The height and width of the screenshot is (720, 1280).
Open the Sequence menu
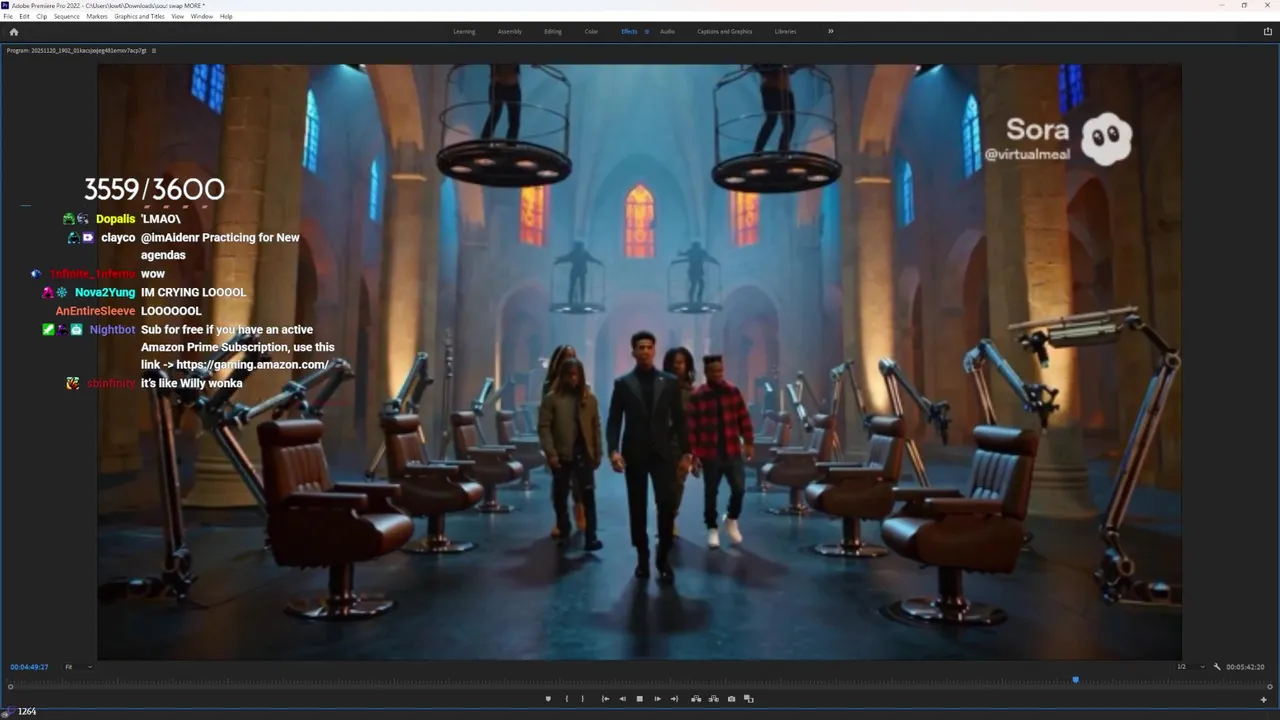tap(67, 16)
